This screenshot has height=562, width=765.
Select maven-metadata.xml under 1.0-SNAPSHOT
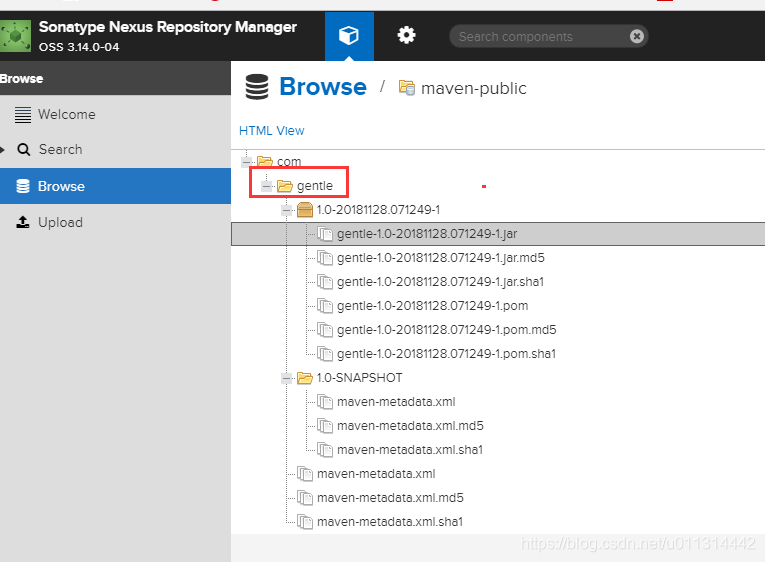(x=396, y=402)
